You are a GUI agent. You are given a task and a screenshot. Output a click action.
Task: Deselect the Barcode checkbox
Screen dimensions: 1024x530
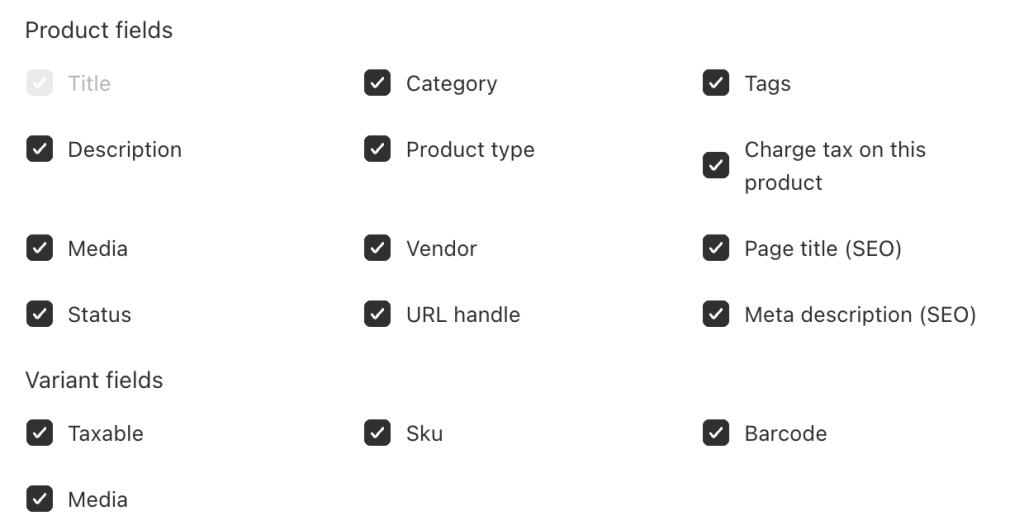pos(716,433)
